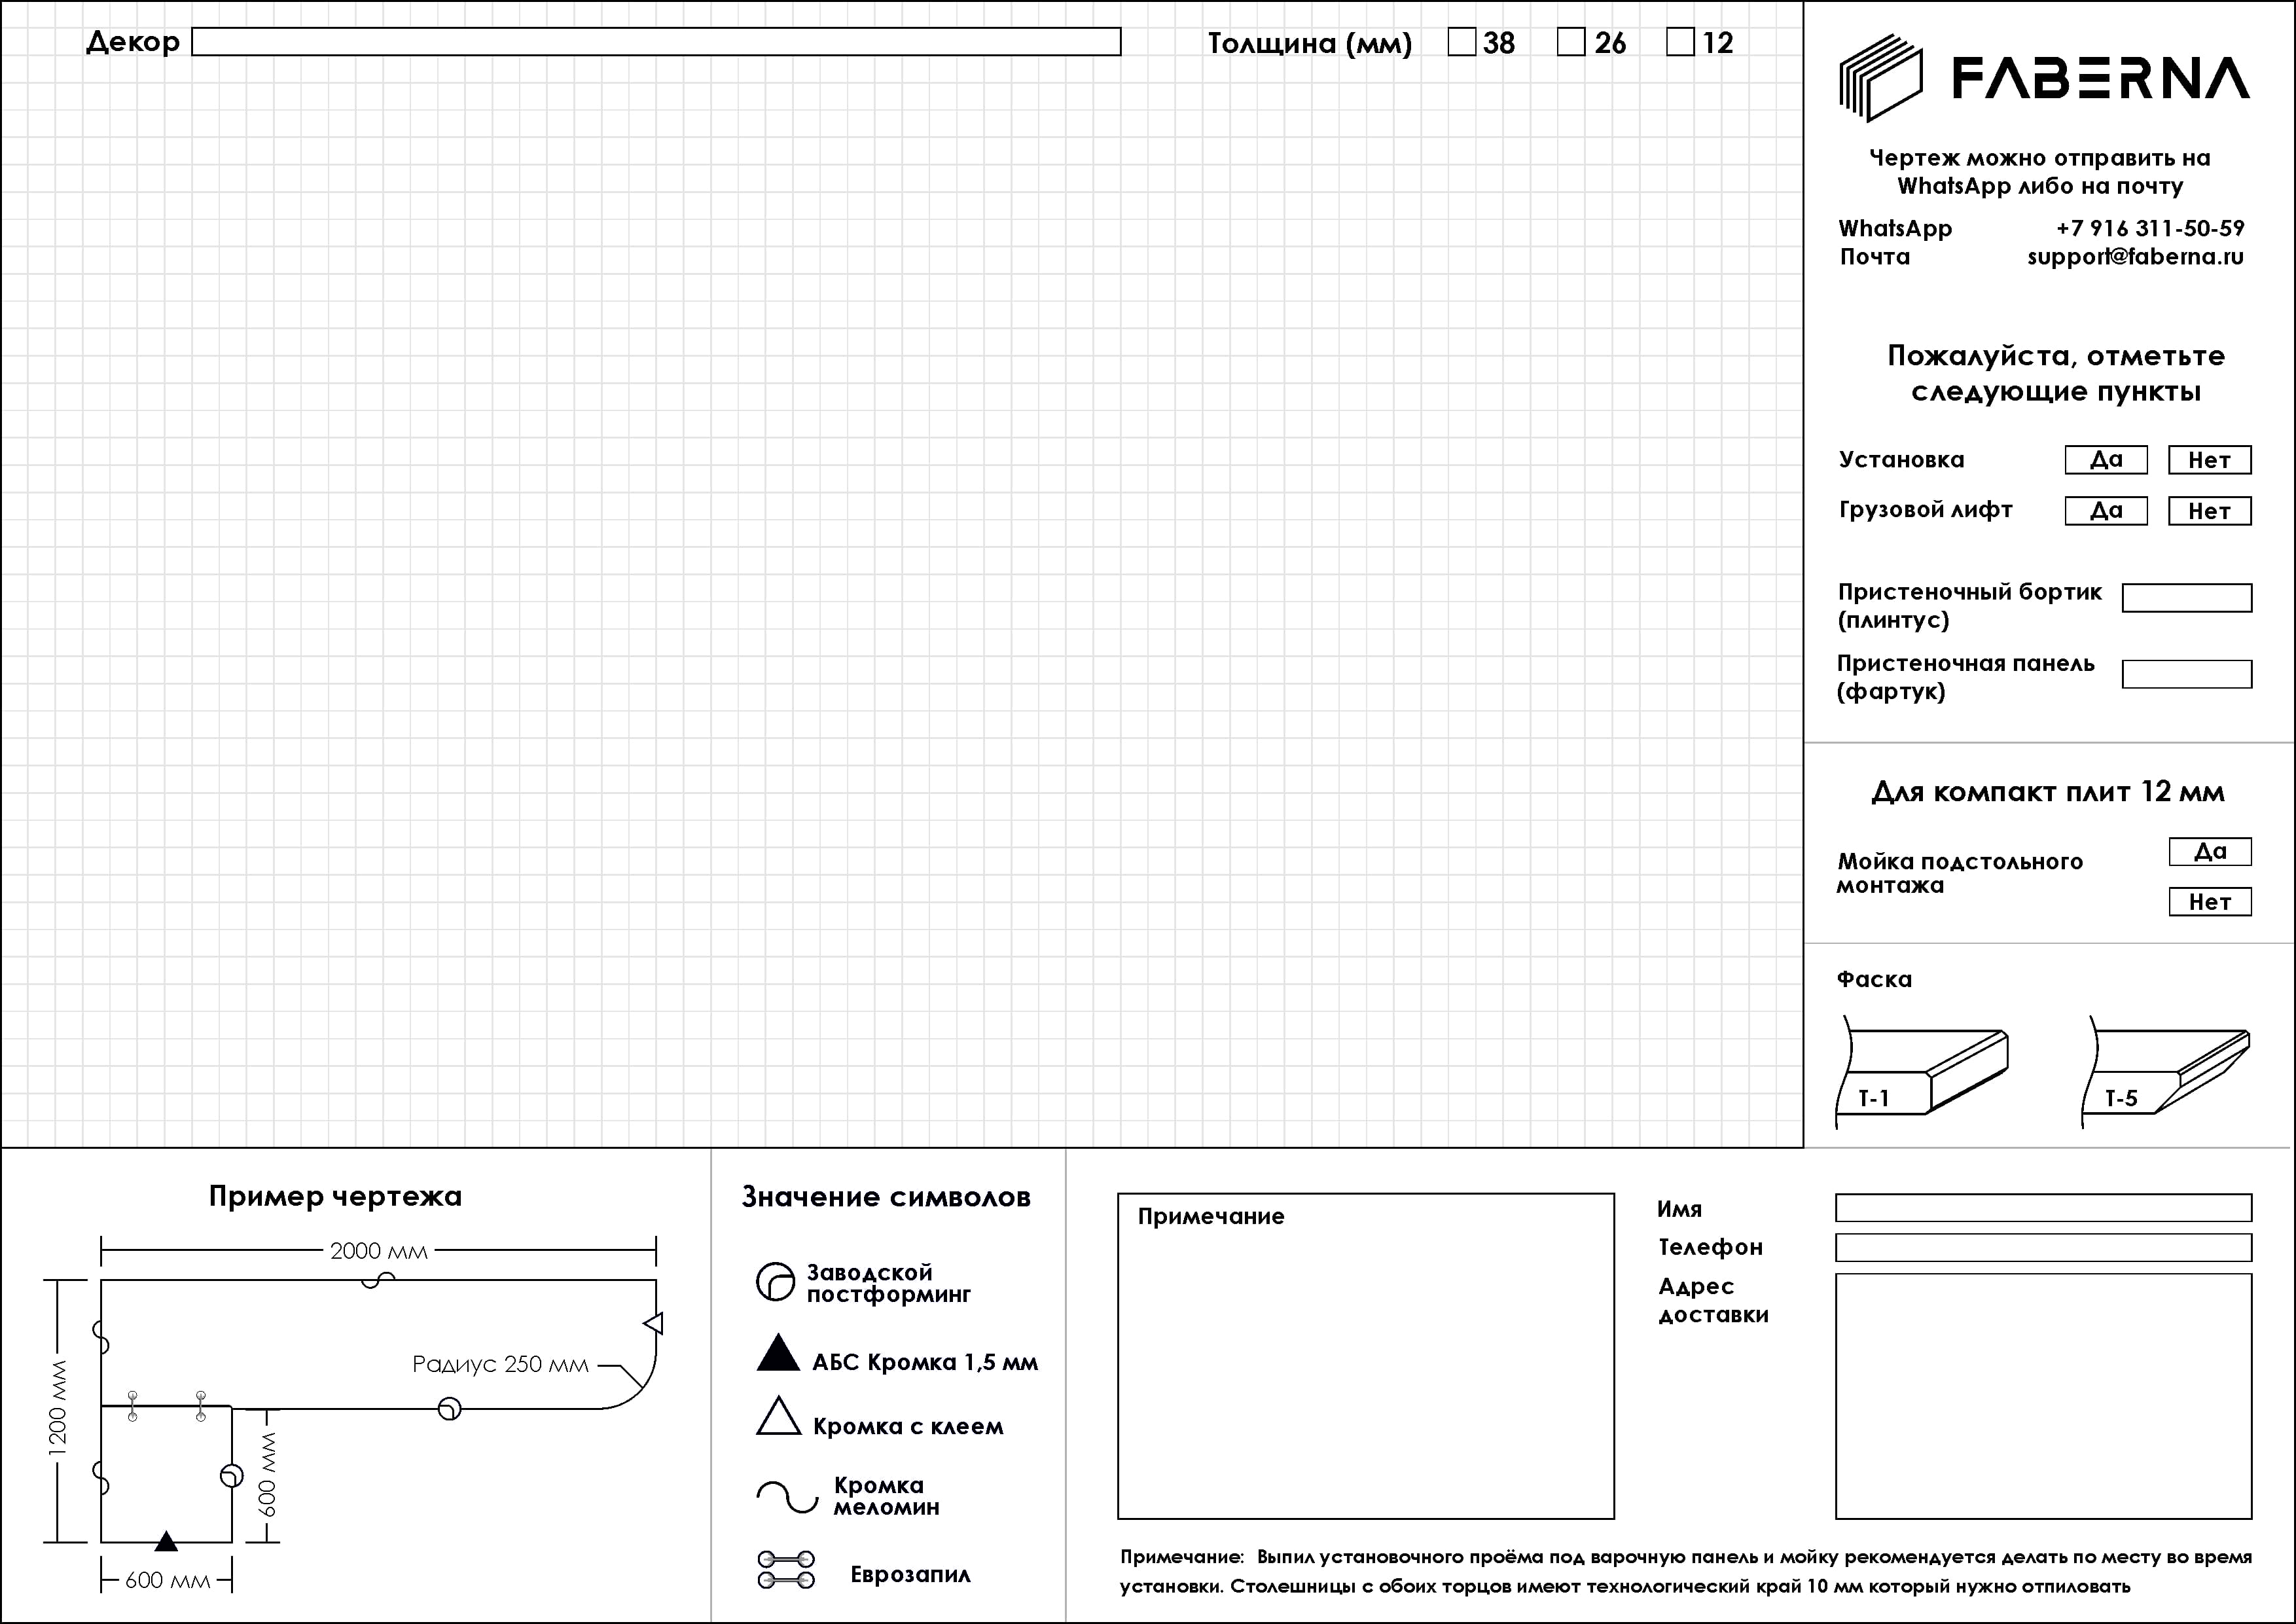Click the Кромка меломин legend text
Viewport: 2296px width, 1624px height.
tap(886, 1496)
